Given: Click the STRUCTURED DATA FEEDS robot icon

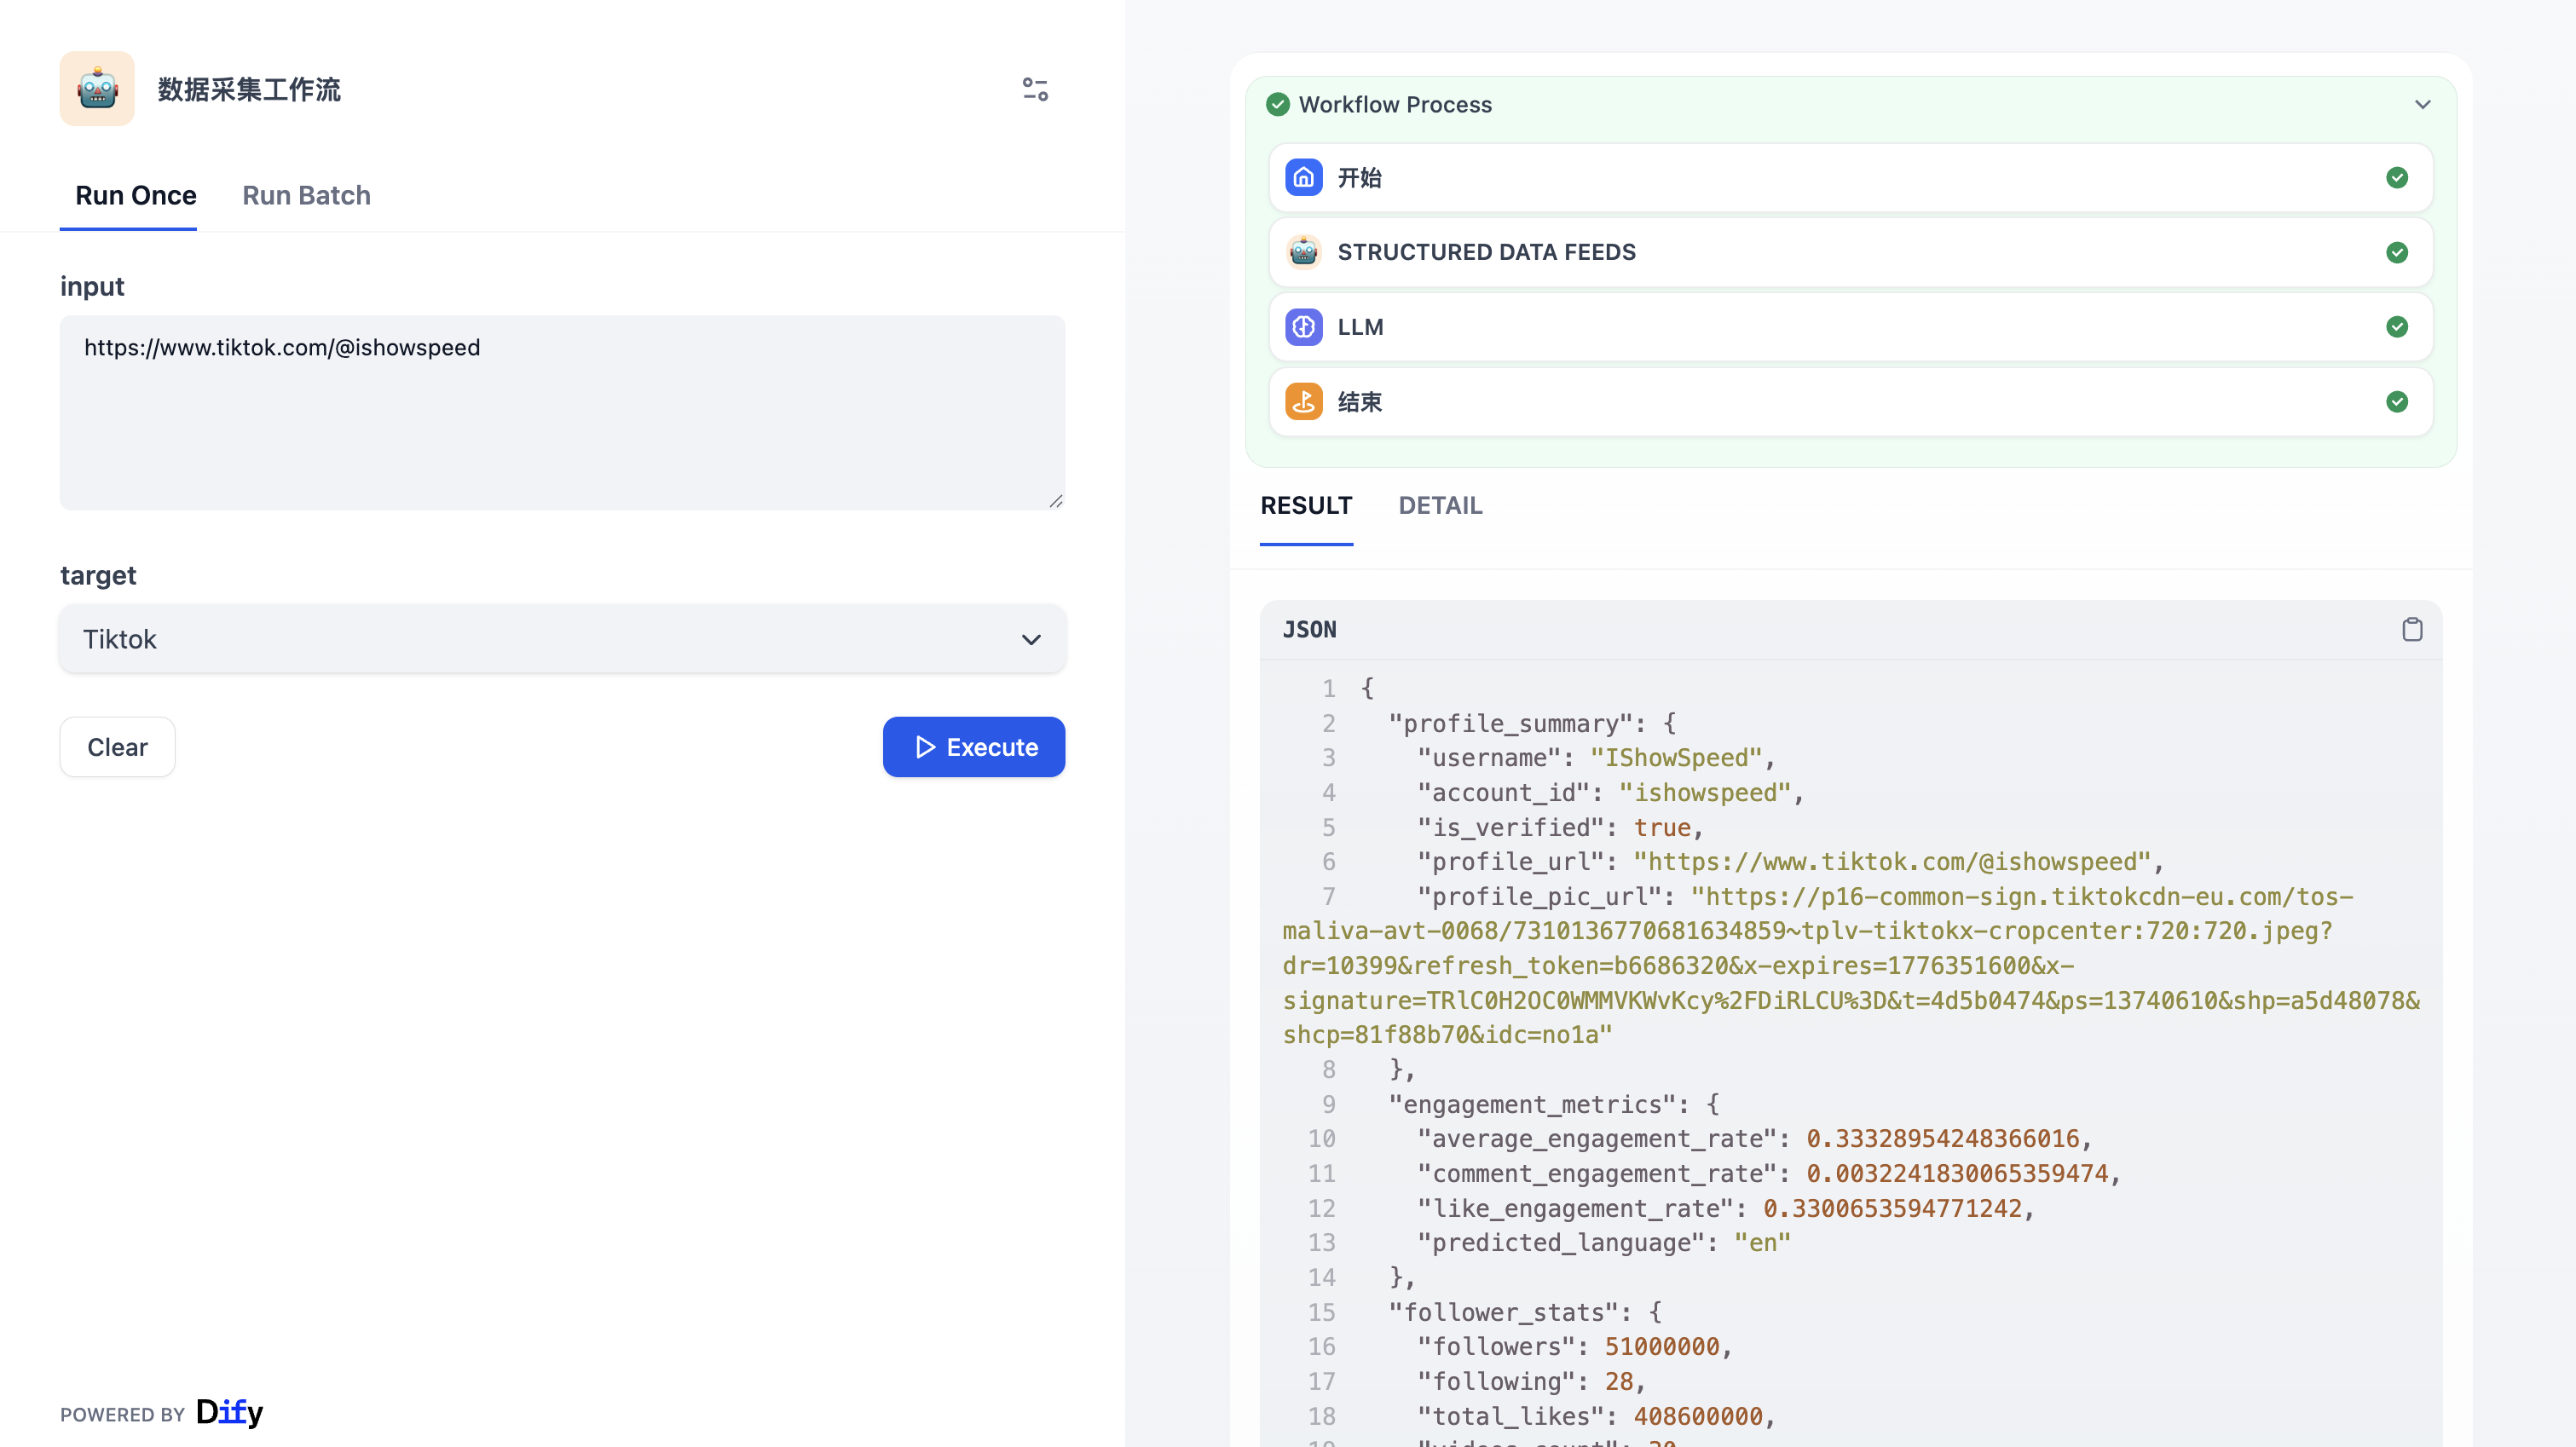Looking at the screenshot, I should [x=1303, y=252].
